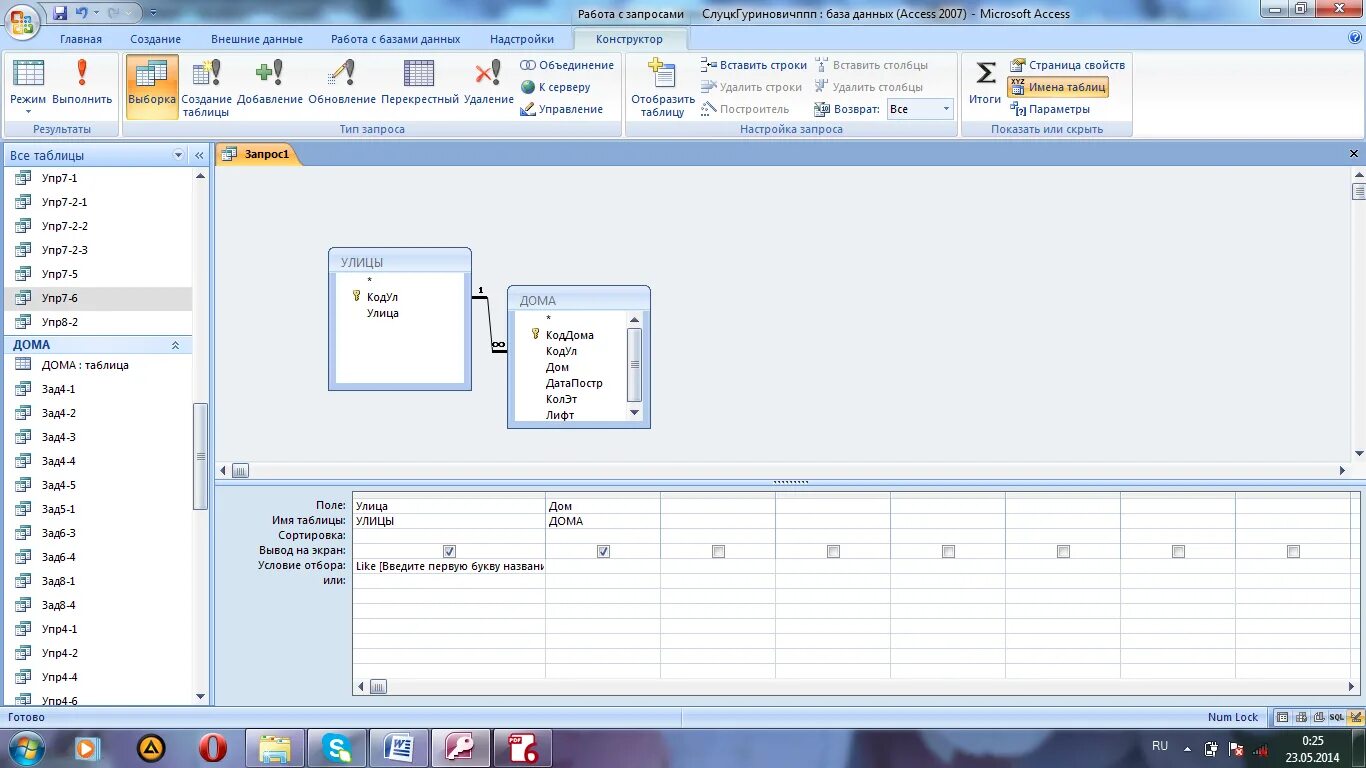Click the Windows Start button
1366x768 pixels.
pos(25,748)
